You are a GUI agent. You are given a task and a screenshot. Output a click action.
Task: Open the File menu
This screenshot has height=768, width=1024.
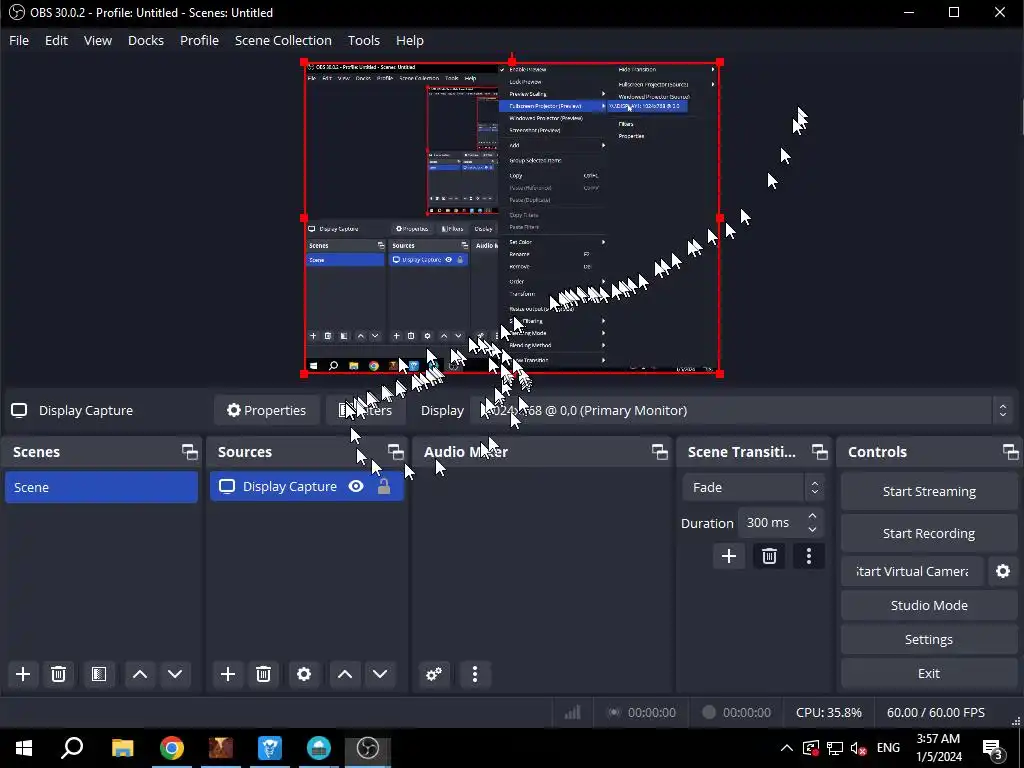19,40
